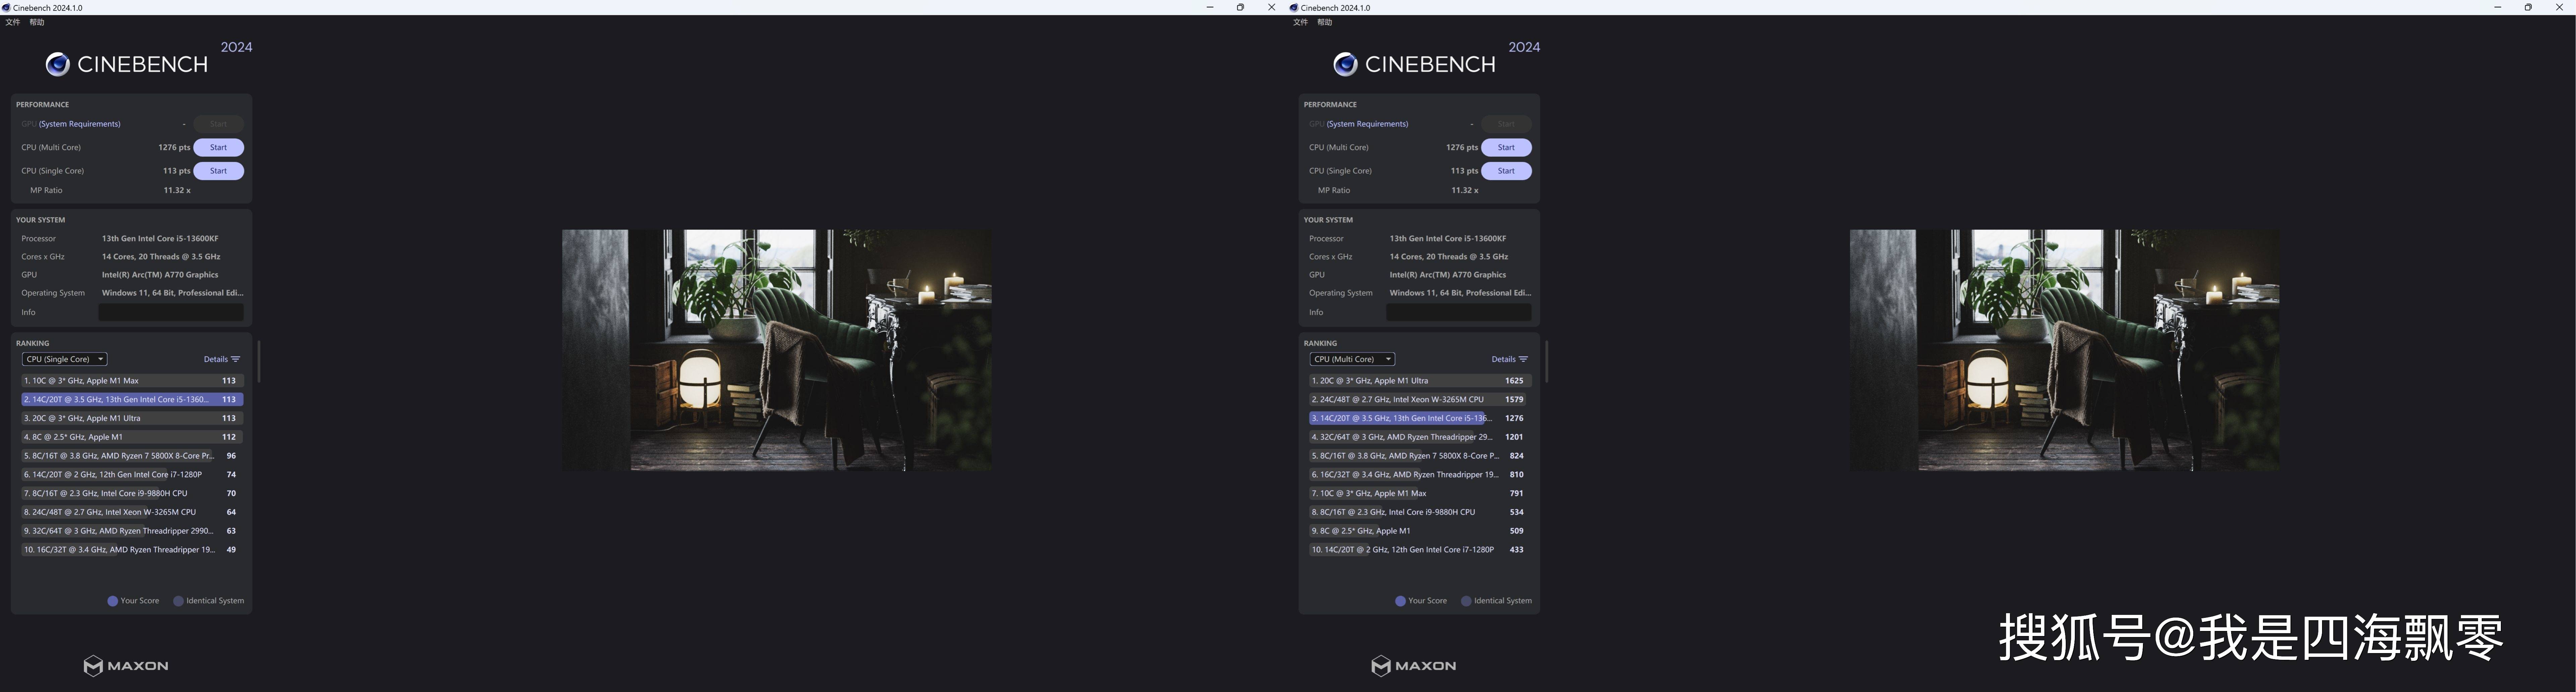Click the ranking scrollbar in right window

(1547, 361)
